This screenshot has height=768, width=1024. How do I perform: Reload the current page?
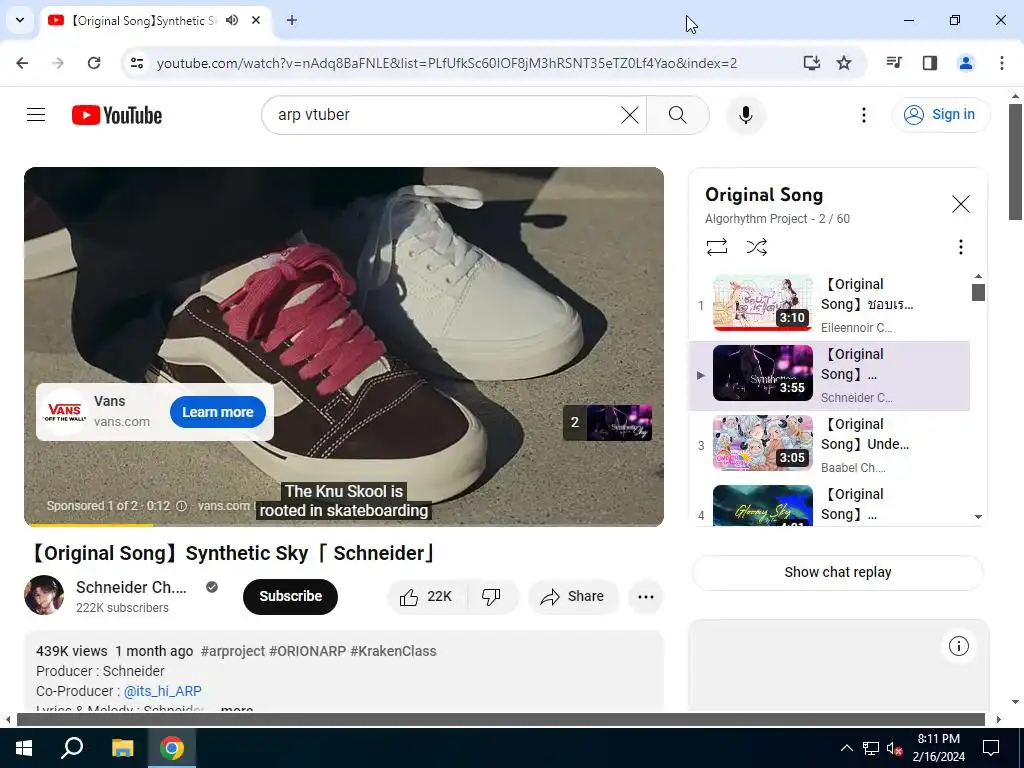point(94,63)
